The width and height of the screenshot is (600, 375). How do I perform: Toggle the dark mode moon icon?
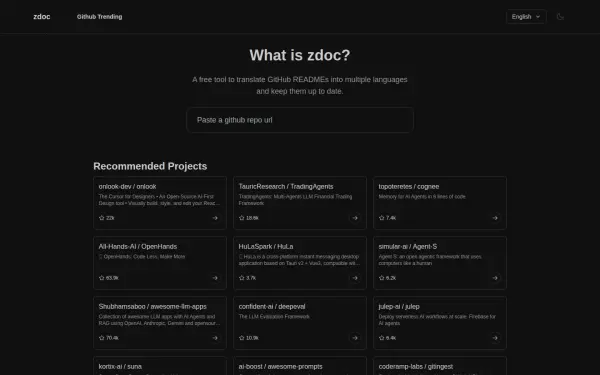pos(560,16)
